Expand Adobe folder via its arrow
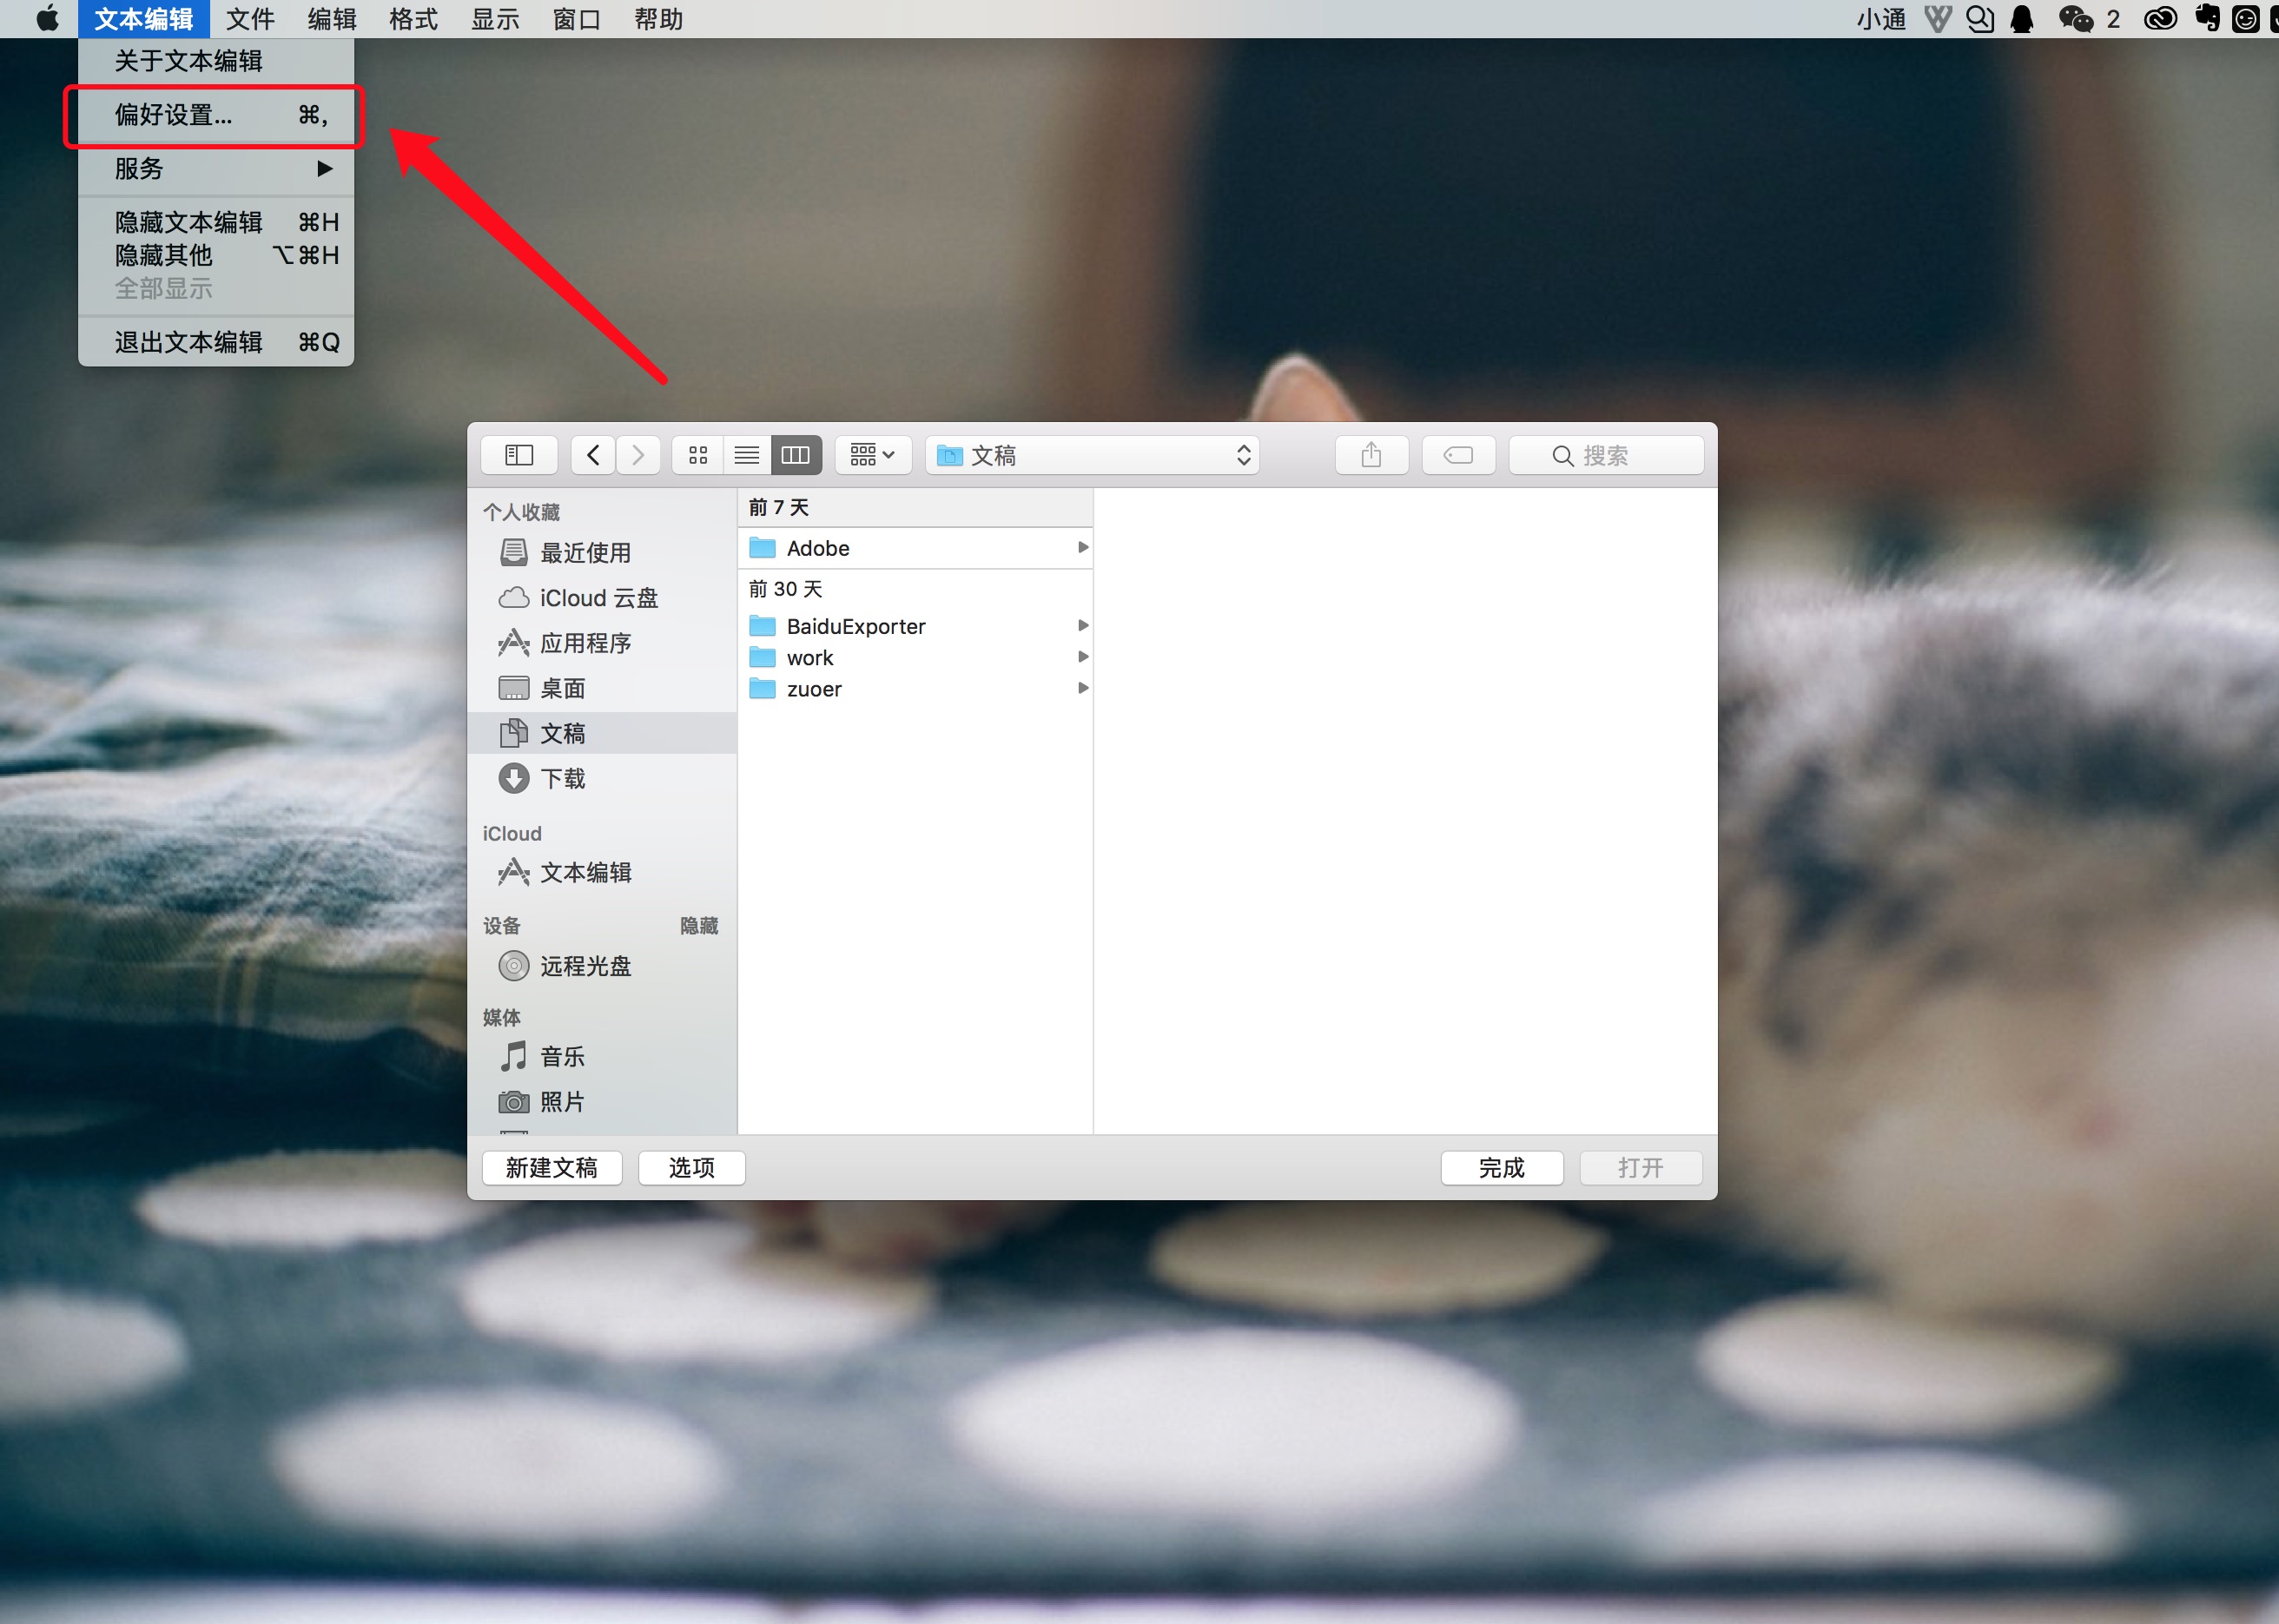 coord(1082,547)
